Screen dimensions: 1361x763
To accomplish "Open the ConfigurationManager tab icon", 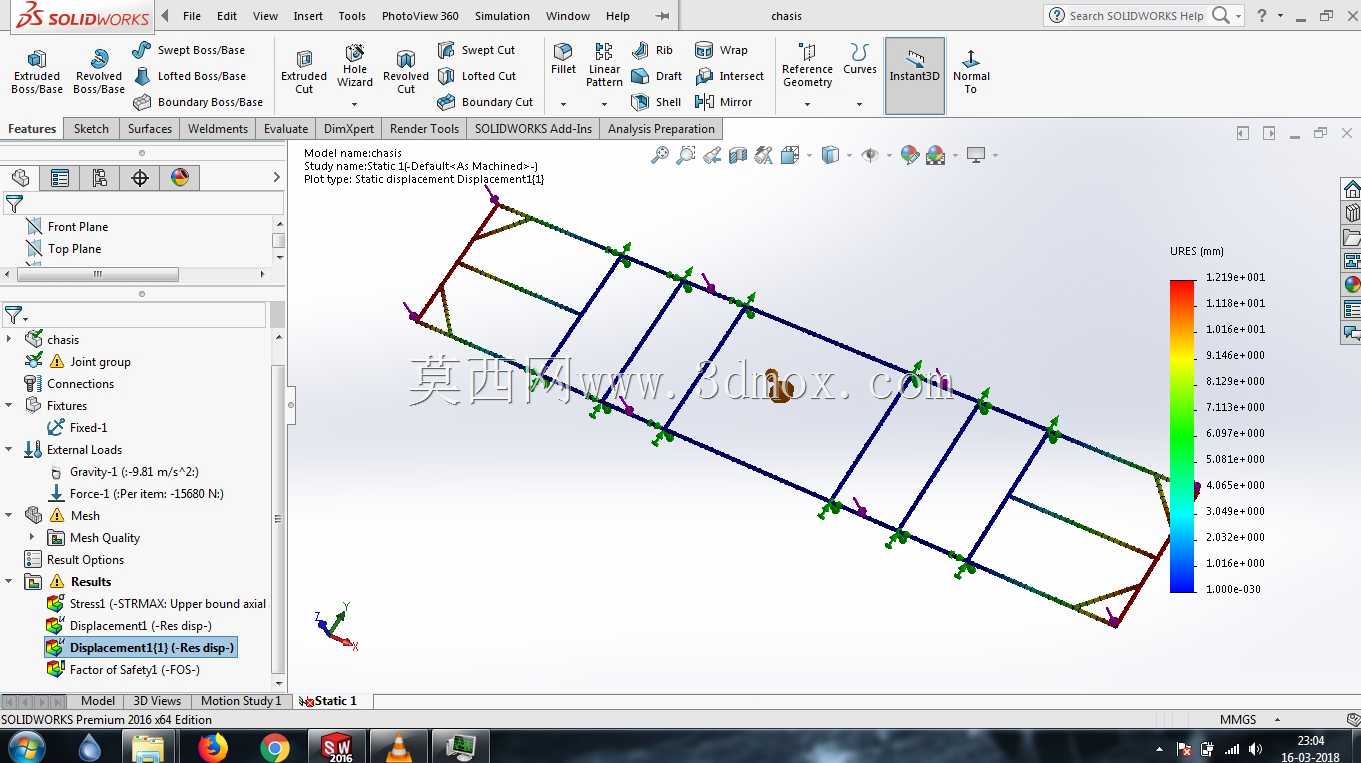I will point(100,178).
